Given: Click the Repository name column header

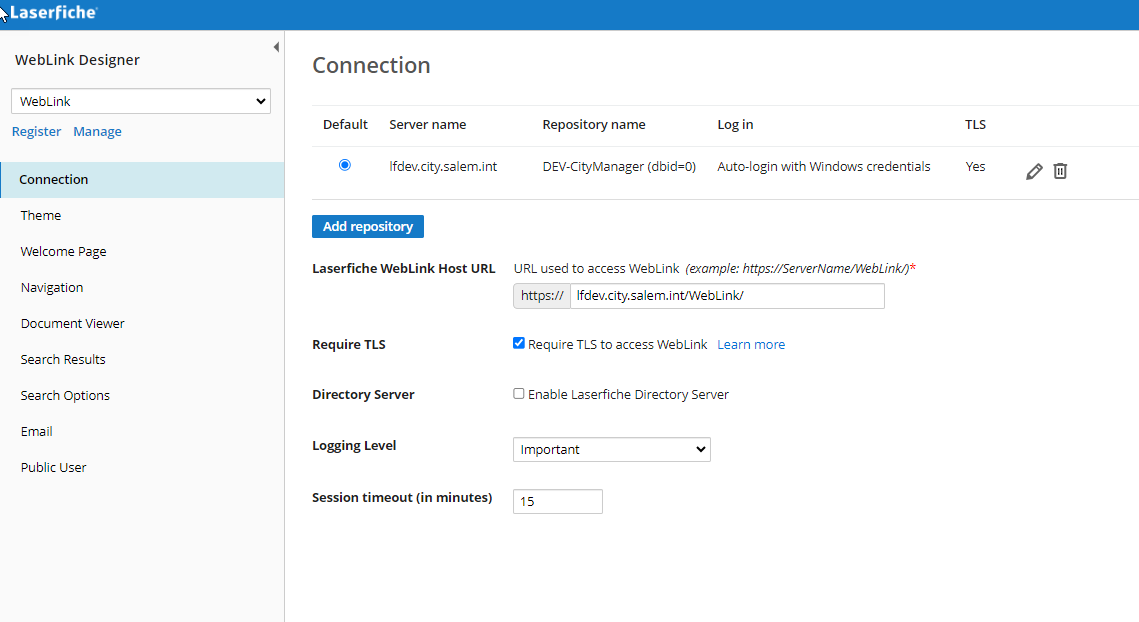Looking at the screenshot, I should click(594, 124).
